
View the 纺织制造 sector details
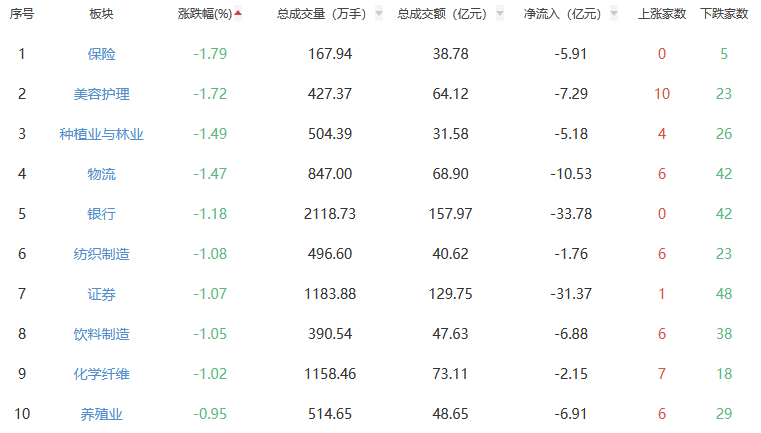(101, 254)
